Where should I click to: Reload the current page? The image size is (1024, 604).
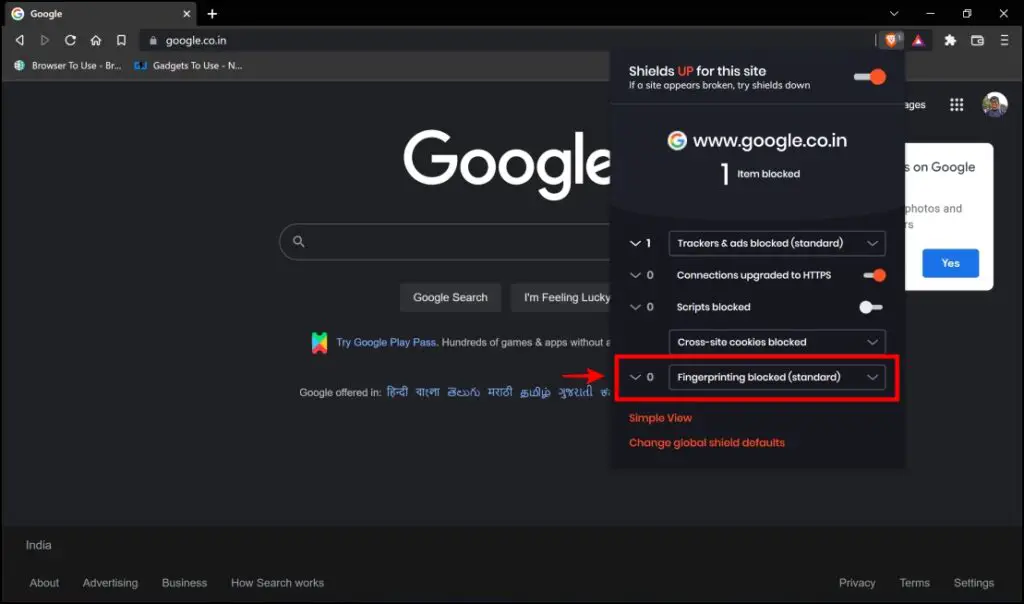[x=70, y=40]
